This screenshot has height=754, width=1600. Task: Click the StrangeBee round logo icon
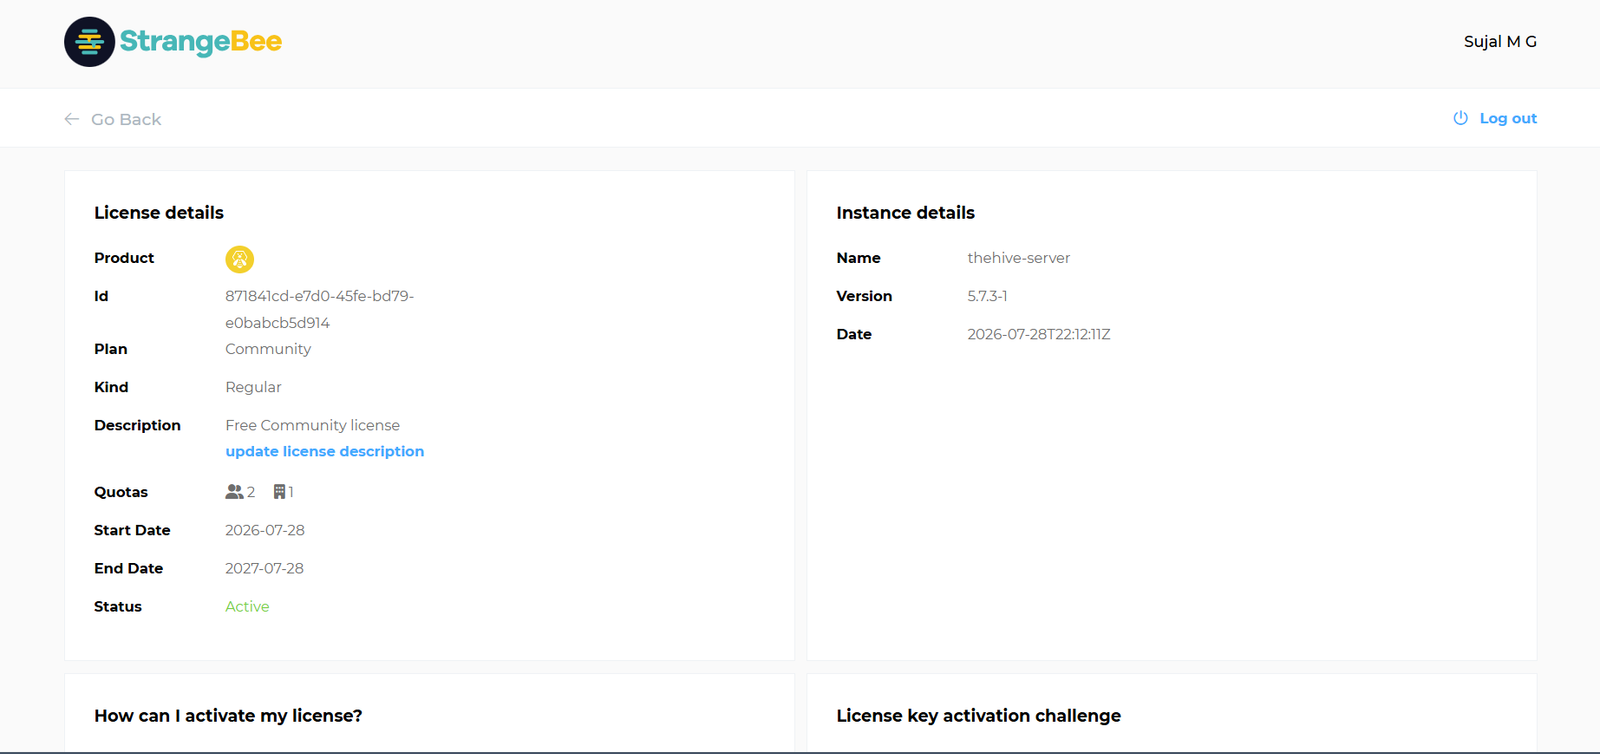[x=90, y=42]
